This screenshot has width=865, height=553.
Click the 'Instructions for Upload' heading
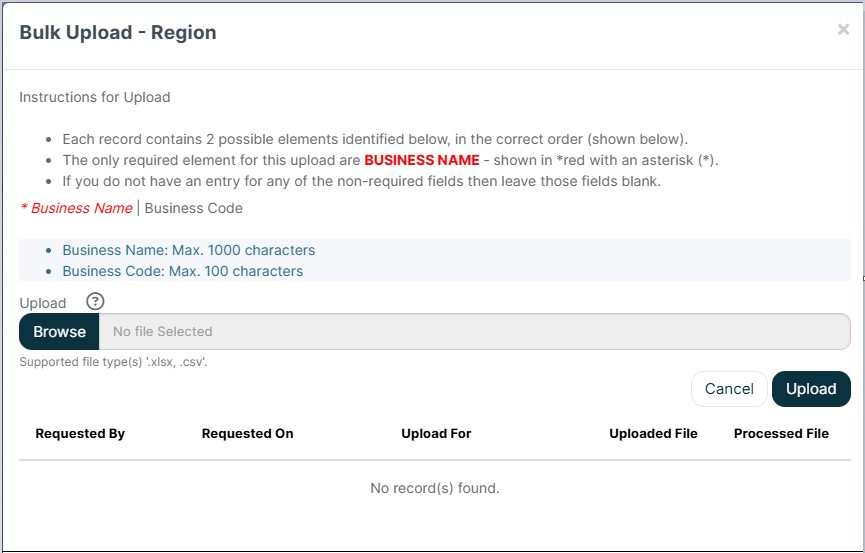click(x=95, y=98)
